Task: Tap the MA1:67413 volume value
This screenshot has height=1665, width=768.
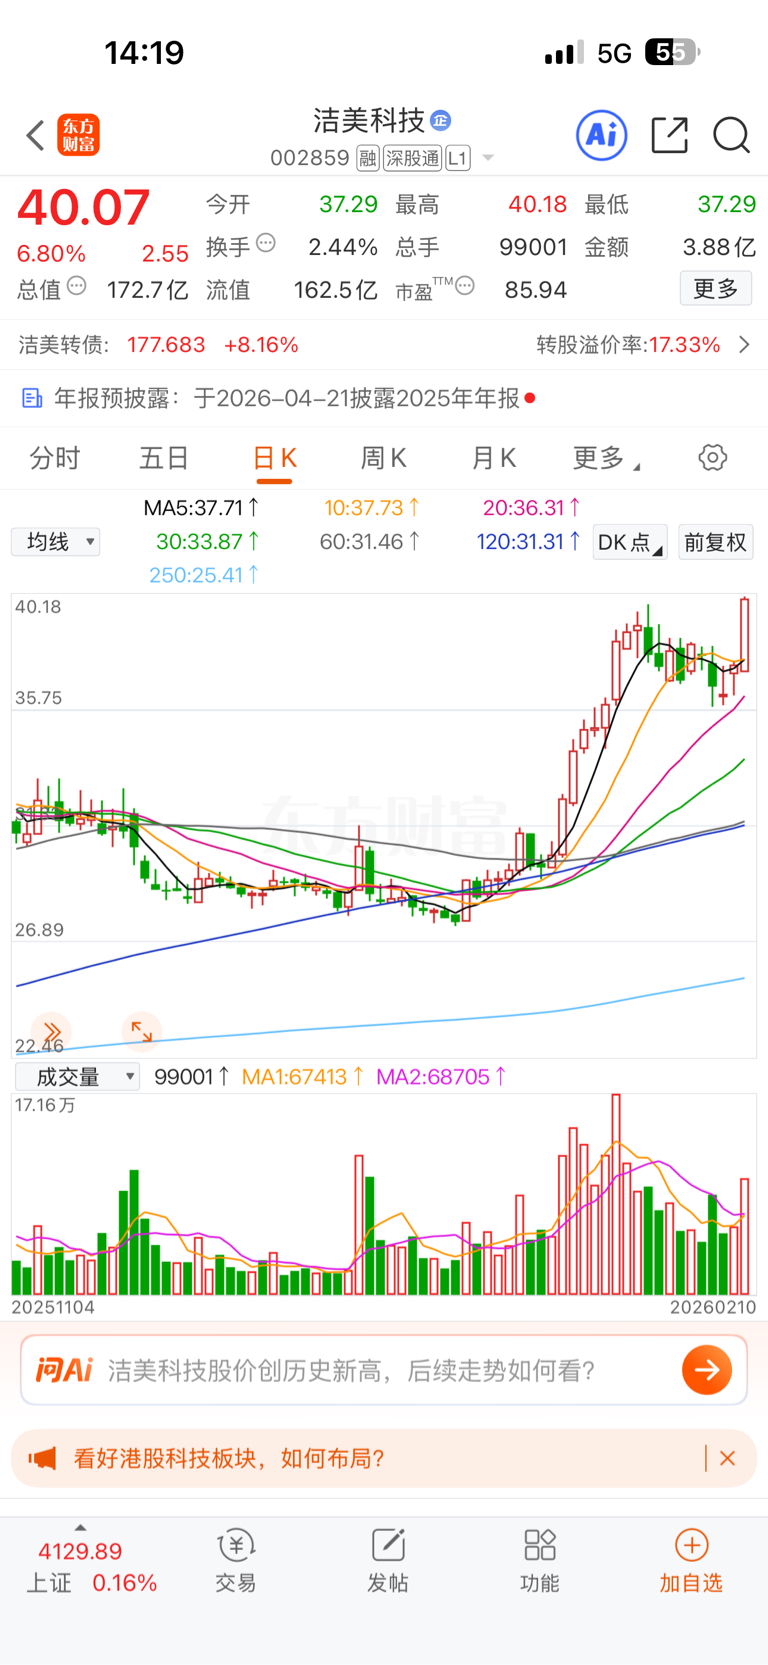Action: (303, 1077)
